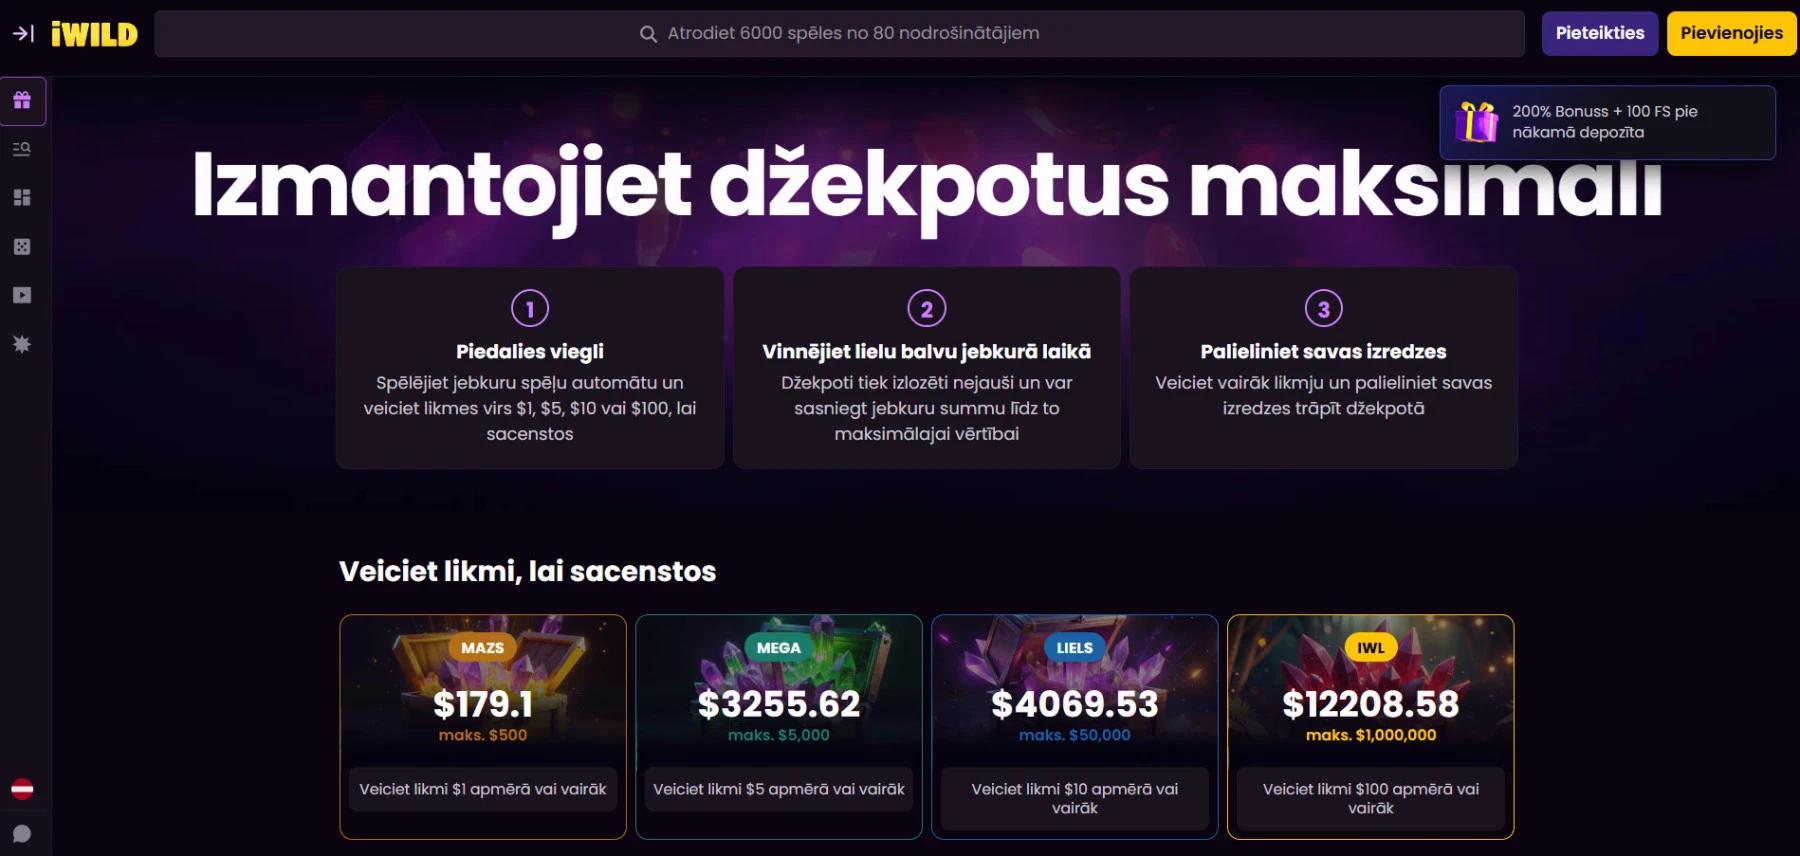
Task: Select the search list icon in the sidebar
Action: tap(22, 148)
